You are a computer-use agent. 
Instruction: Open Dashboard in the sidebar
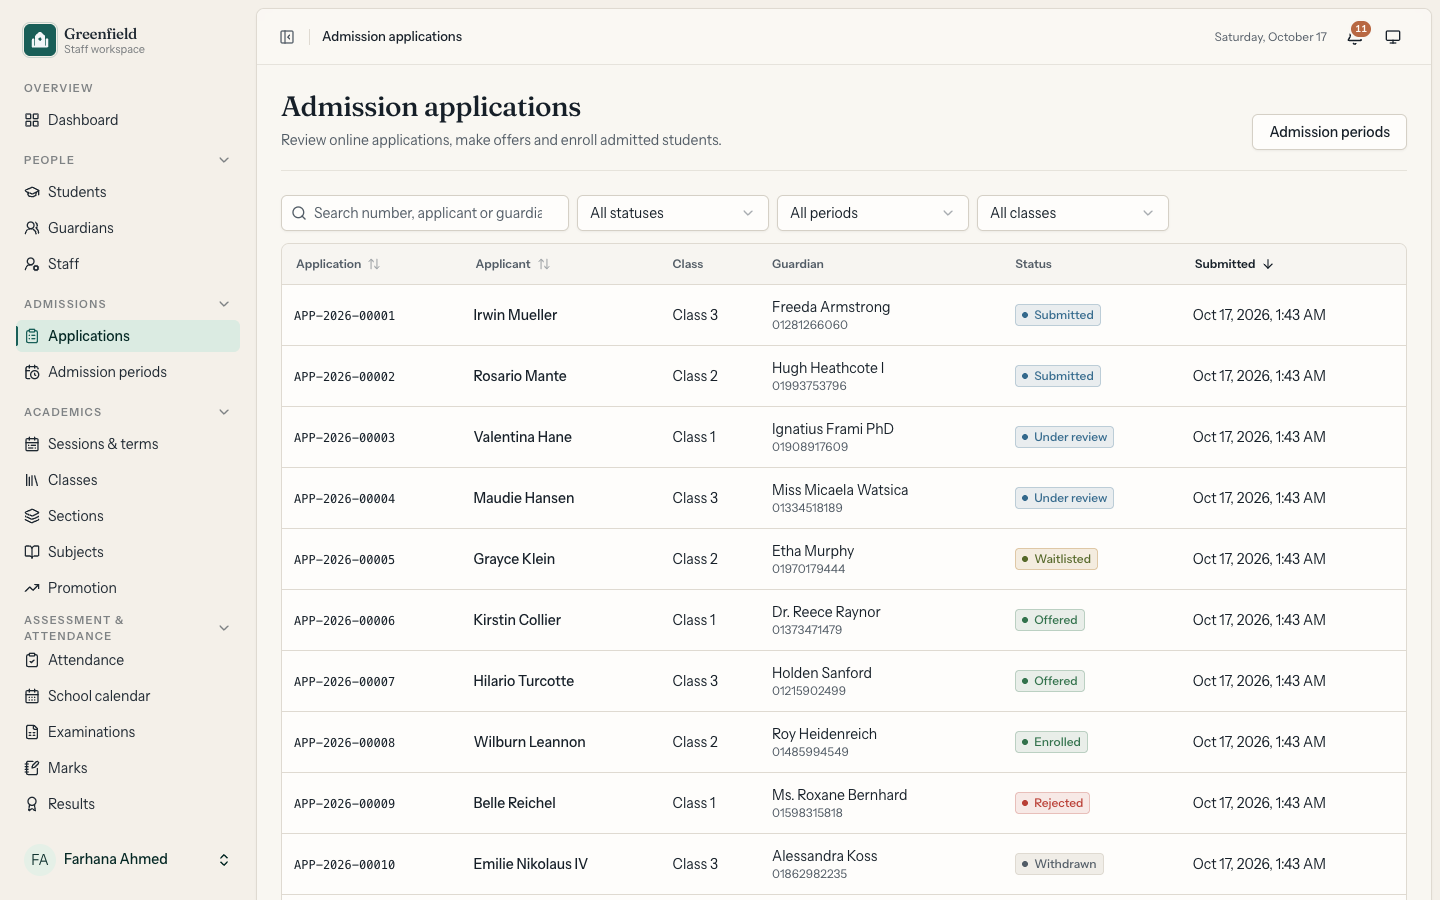click(x=128, y=120)
